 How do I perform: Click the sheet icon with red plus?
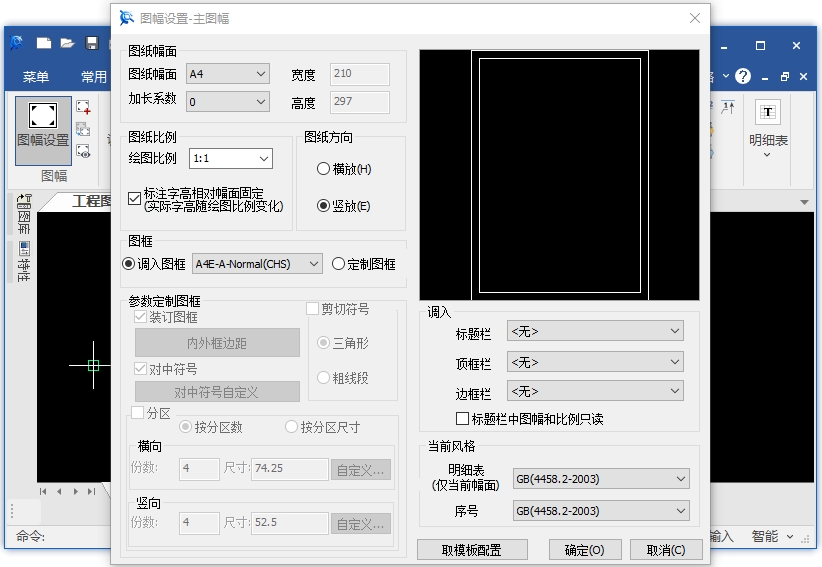point(84,108)
